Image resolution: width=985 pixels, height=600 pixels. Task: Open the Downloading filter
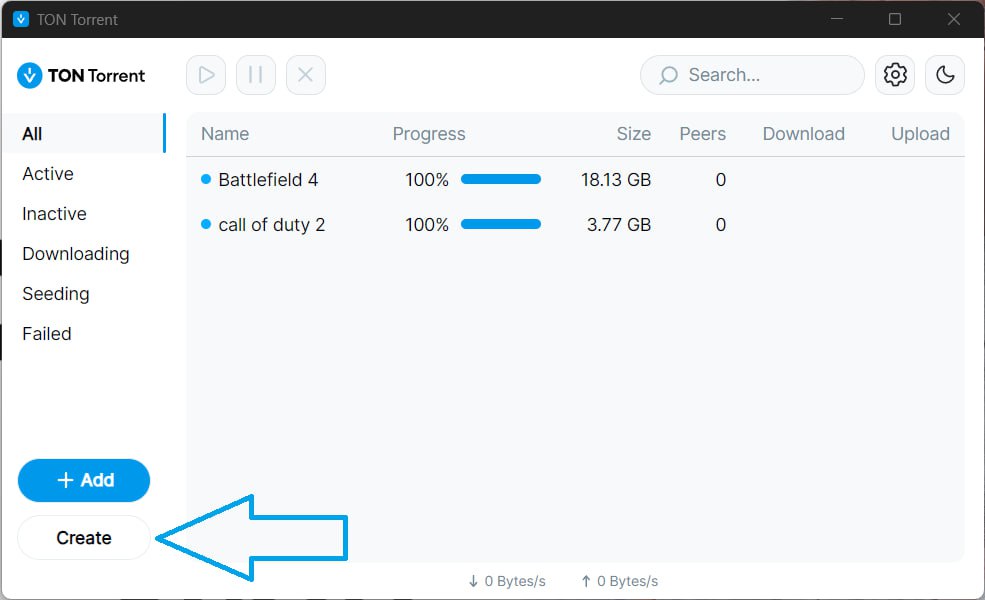[76, 254]
